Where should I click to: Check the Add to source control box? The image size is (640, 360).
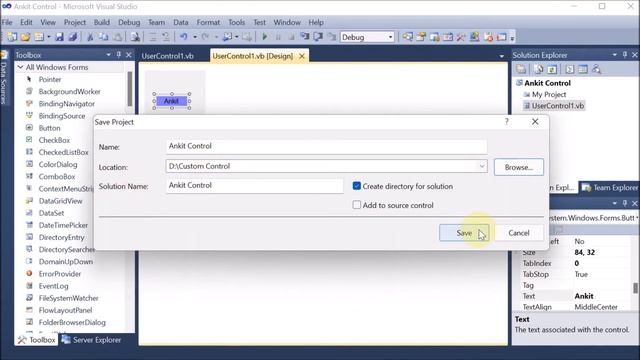coord(356,205)
